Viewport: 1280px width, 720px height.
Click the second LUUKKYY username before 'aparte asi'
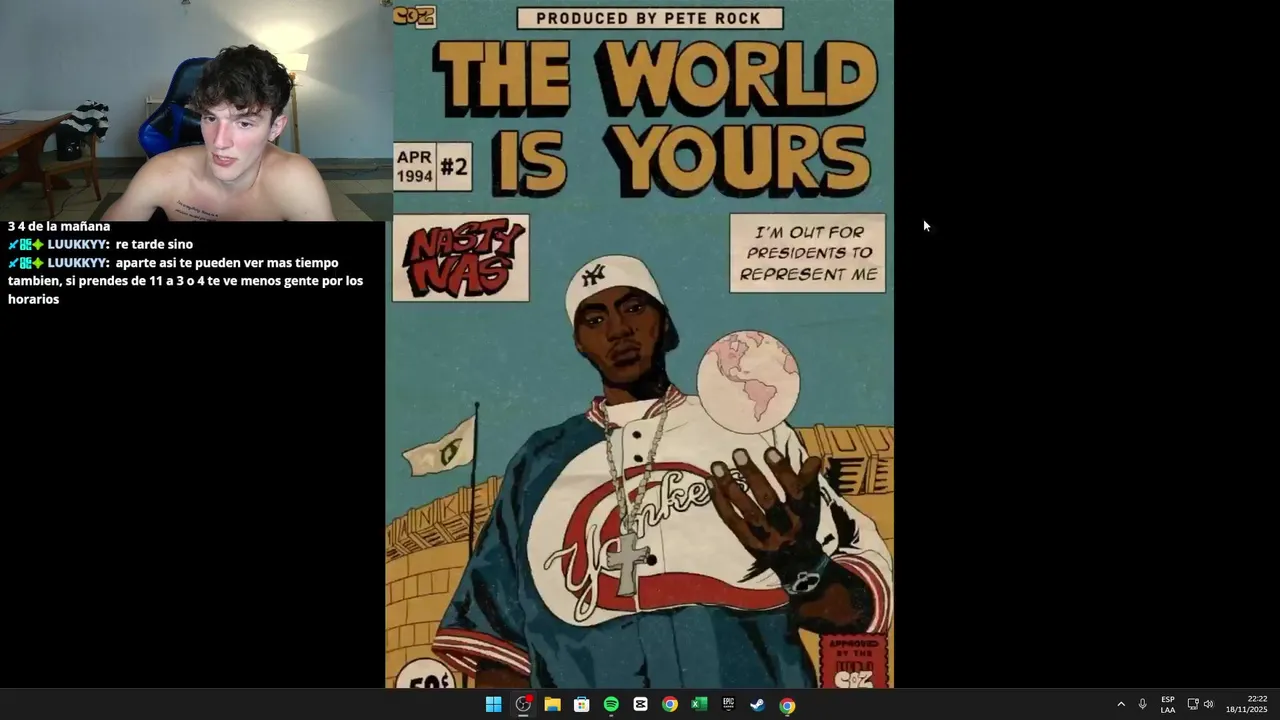(x=78, y=263)
